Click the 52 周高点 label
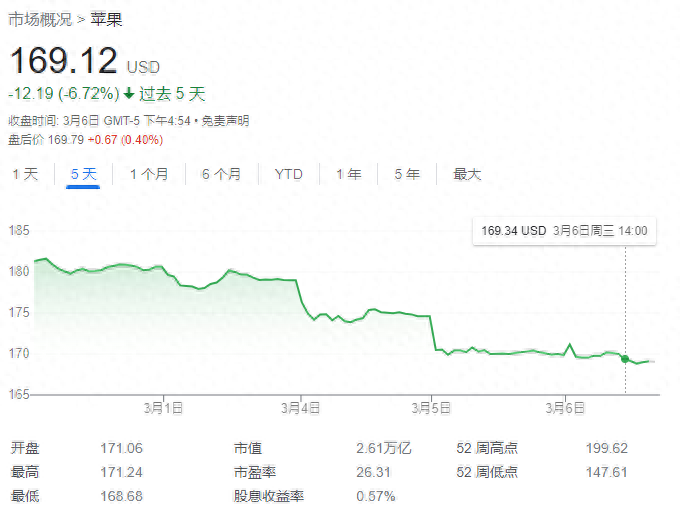 [x=487, y=448]
